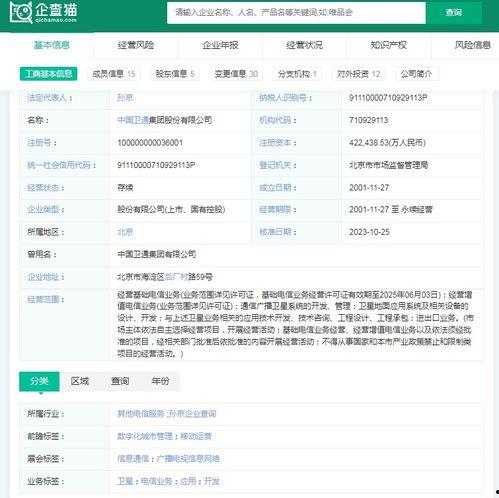The image size is (499, 498).
Task: Click the 机构代码 label link
Action: 275,120
